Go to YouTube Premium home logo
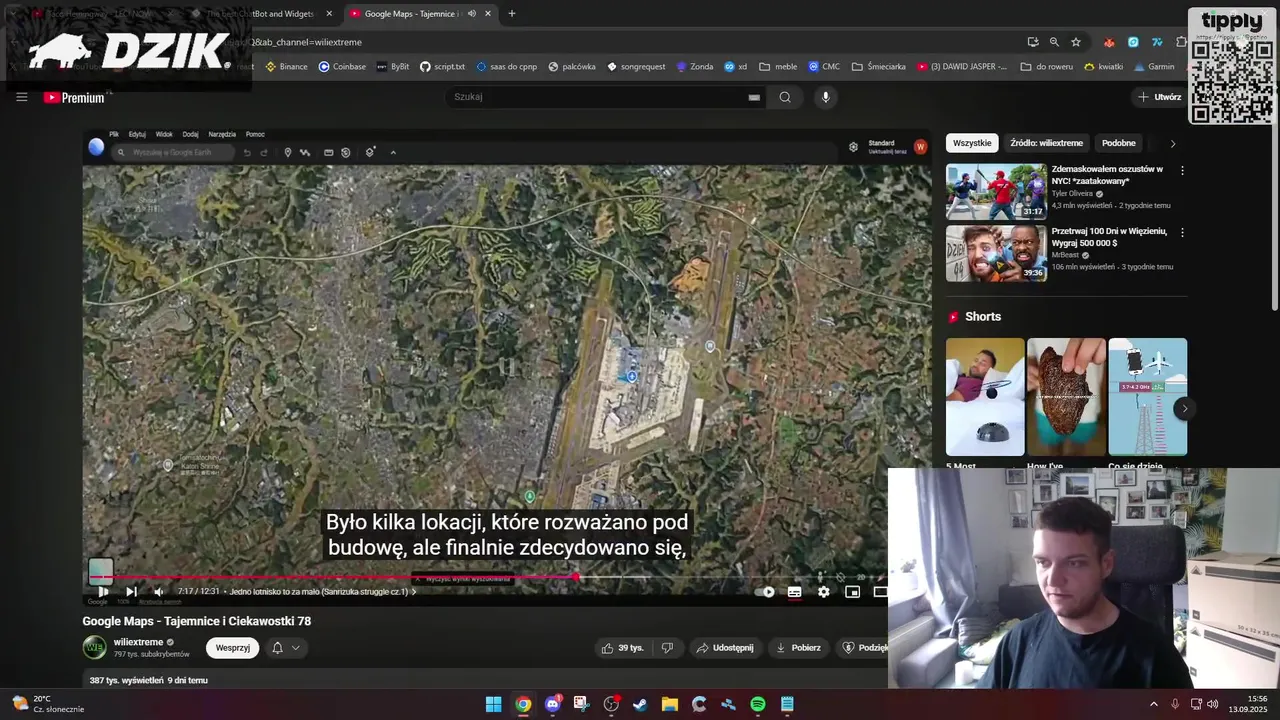The height and width of the screenshot is (720, 1280). (75, 97)
